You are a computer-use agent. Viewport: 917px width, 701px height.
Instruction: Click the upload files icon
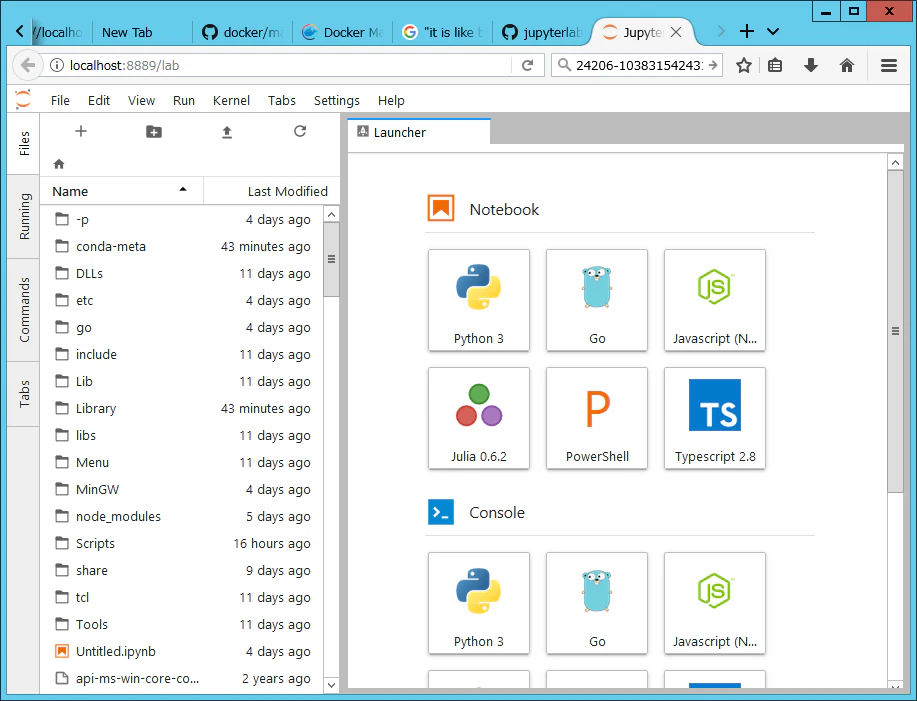tap(227, 132)
